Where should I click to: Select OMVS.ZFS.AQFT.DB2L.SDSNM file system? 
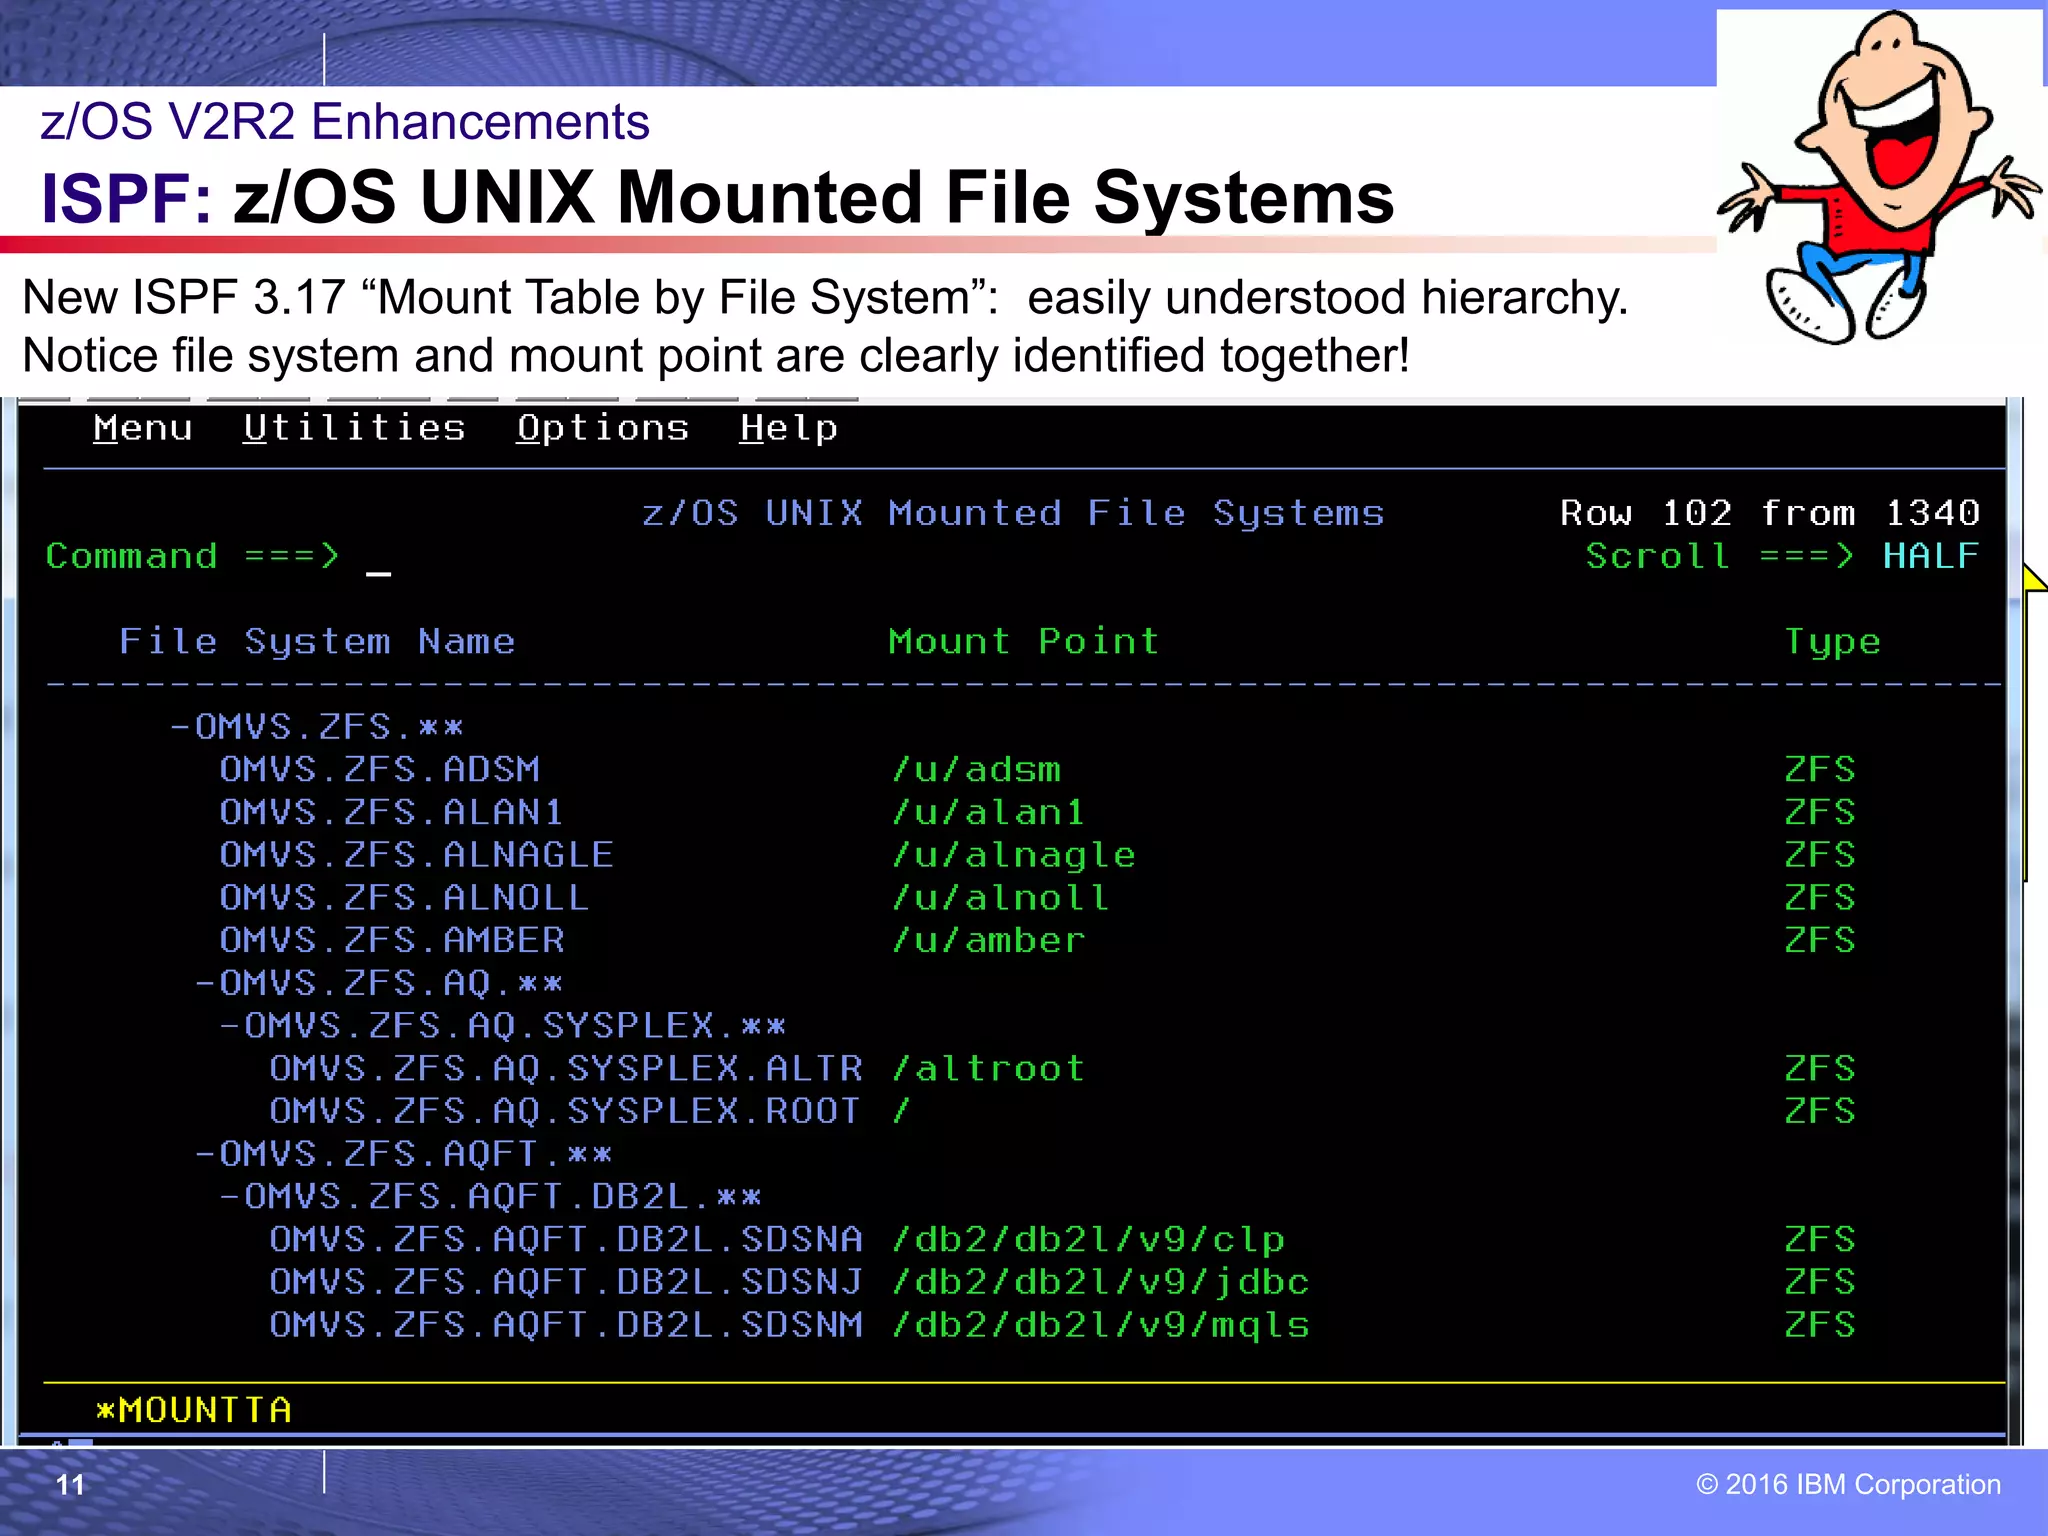(566, 1326)
